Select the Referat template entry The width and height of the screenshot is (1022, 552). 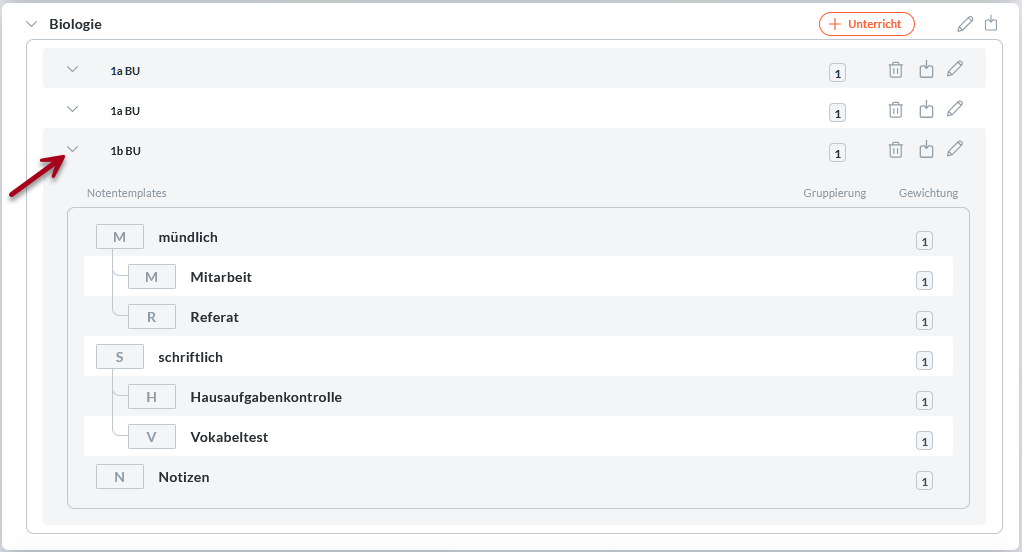(214, 317)
